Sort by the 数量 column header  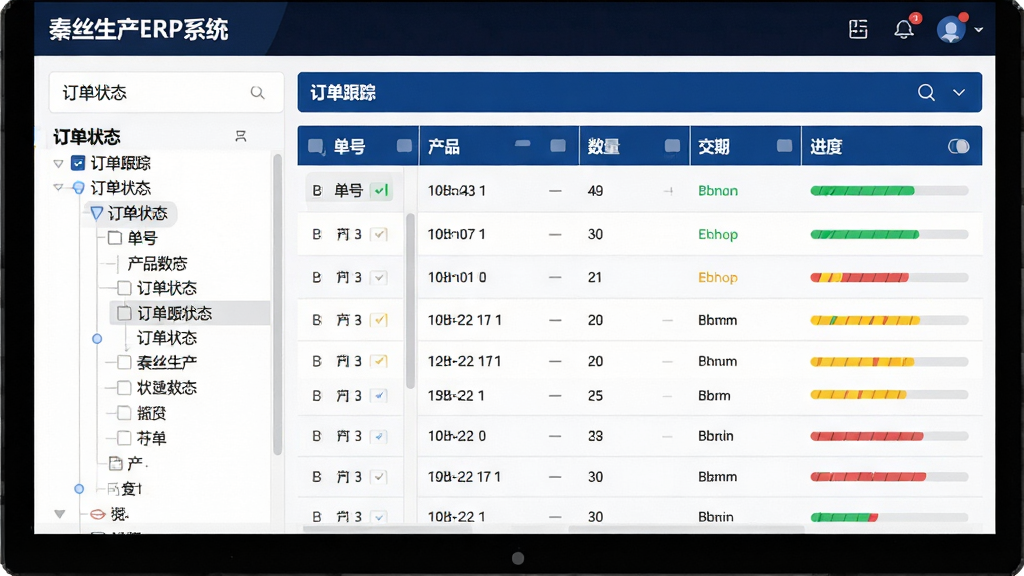[x=603, y=146]
